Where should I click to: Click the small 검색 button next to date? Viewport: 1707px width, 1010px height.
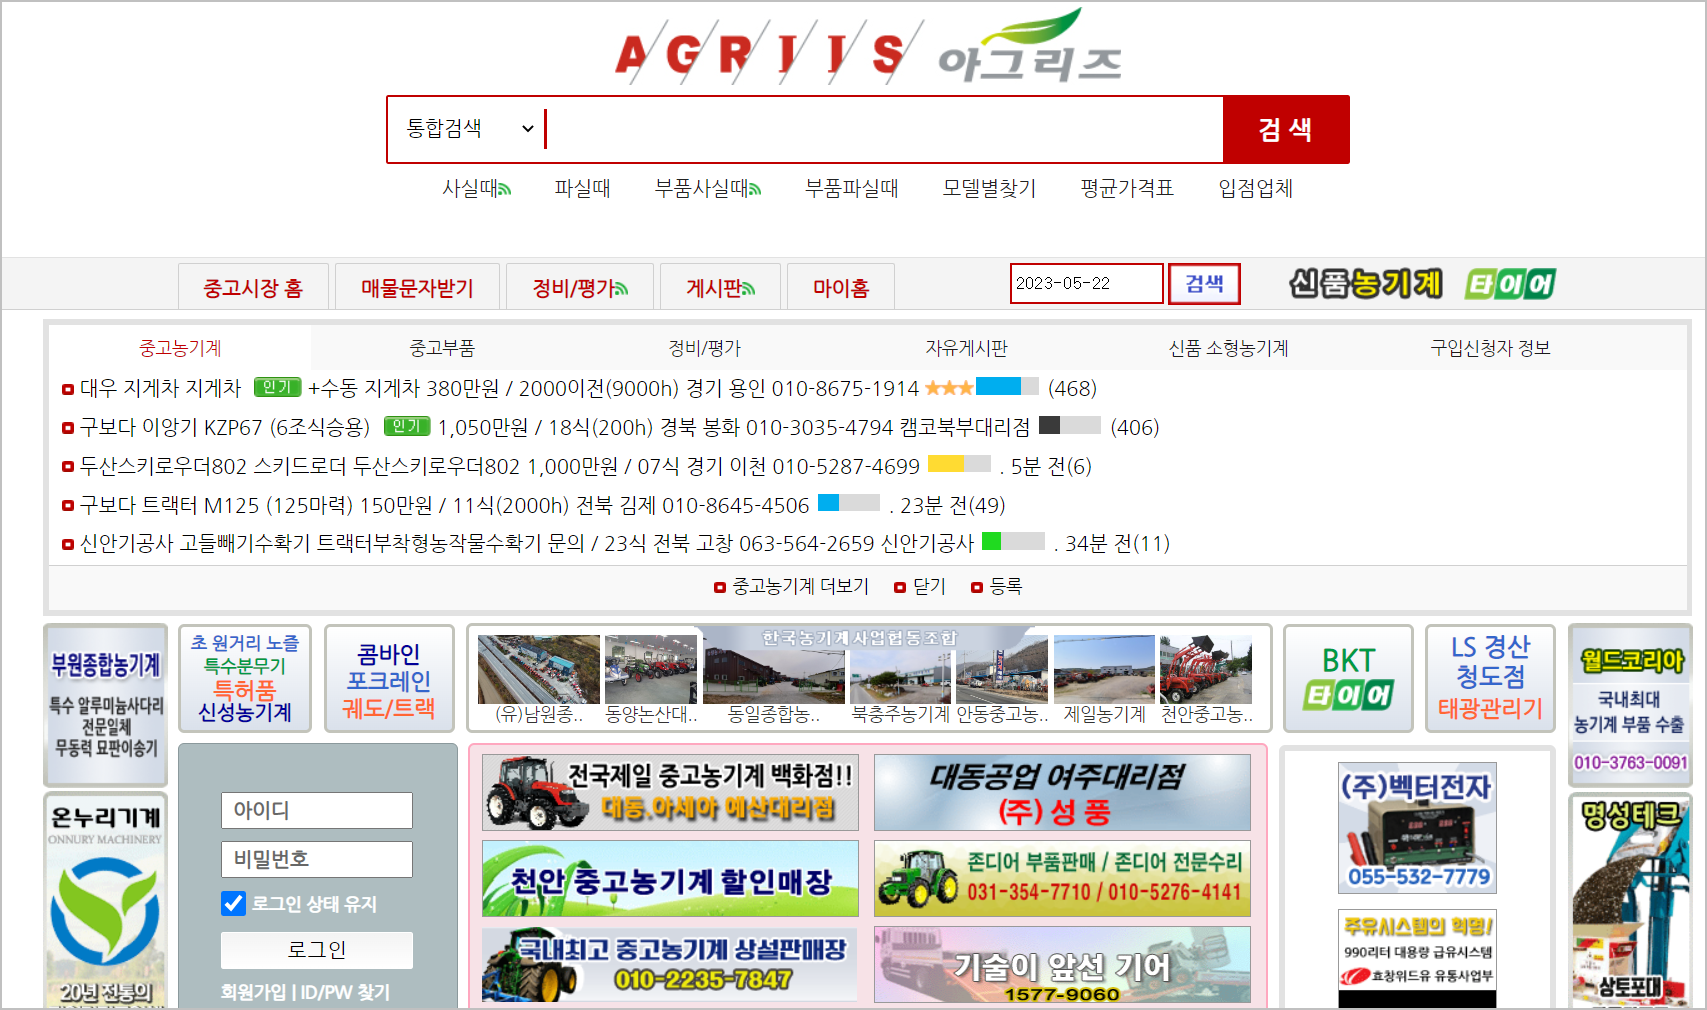coord(1204,283)
